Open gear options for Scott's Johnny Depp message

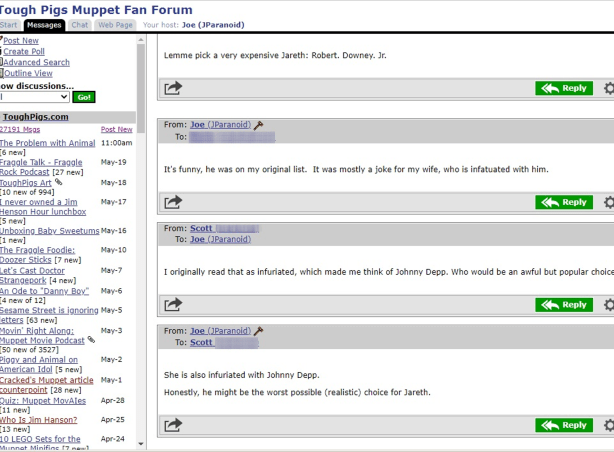pos(609,305)
